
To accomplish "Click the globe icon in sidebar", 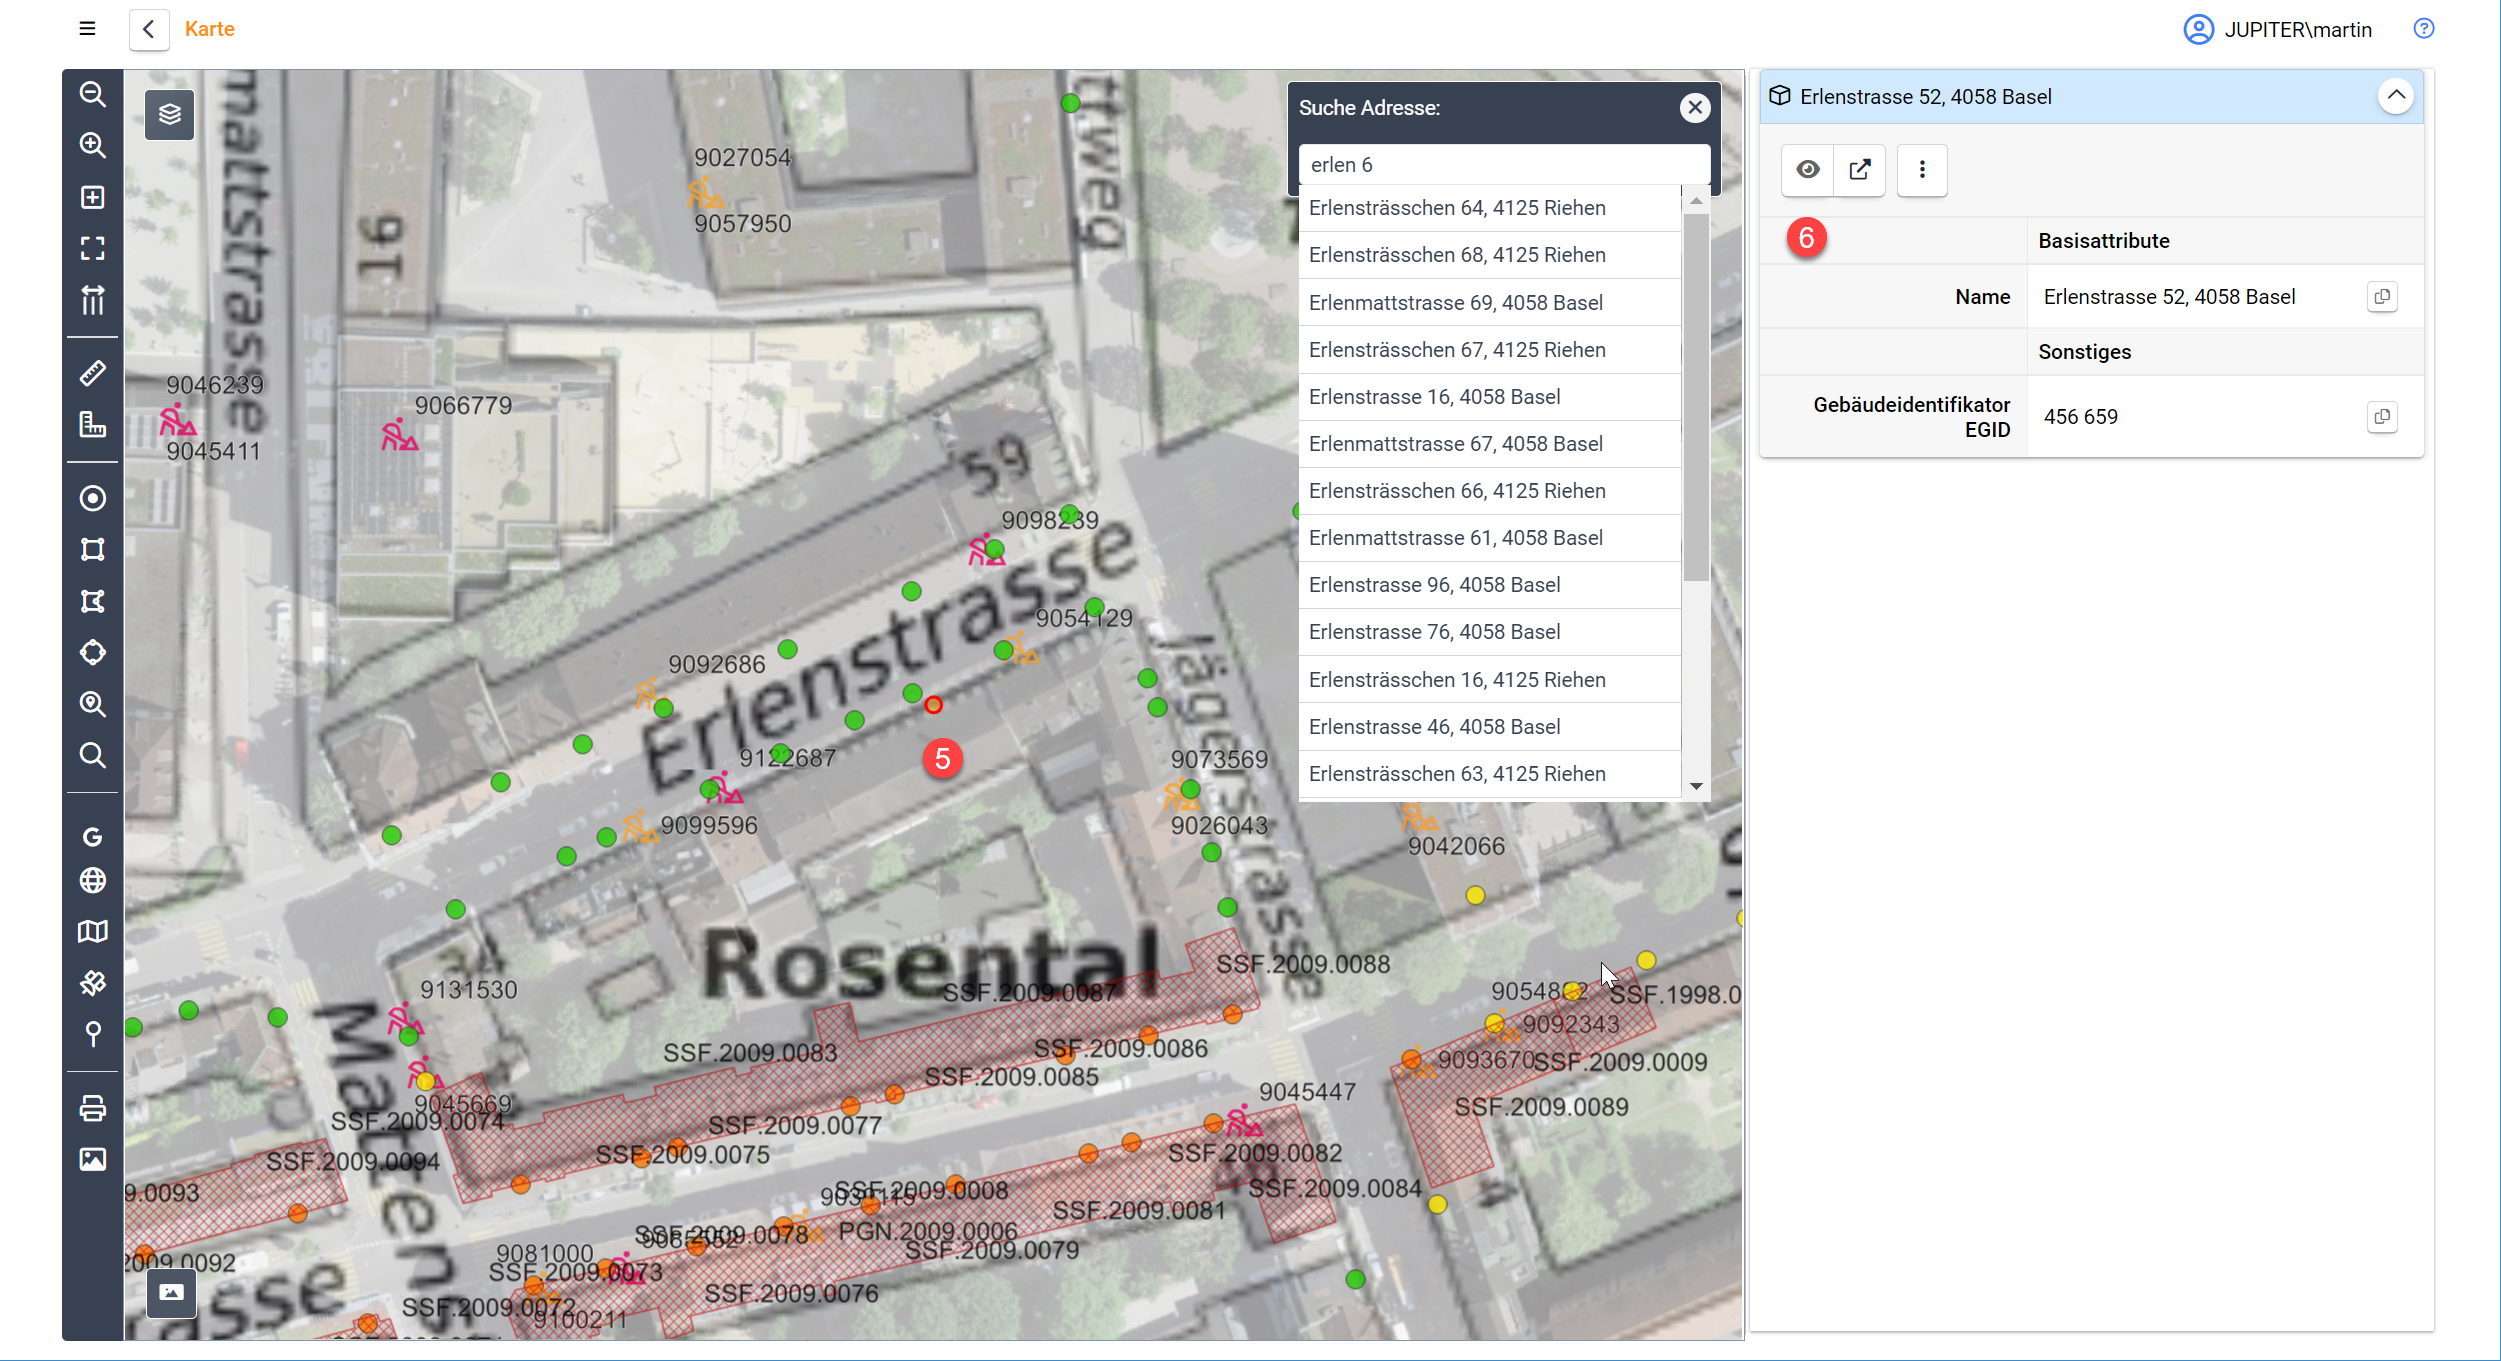I will click(93, 880).
